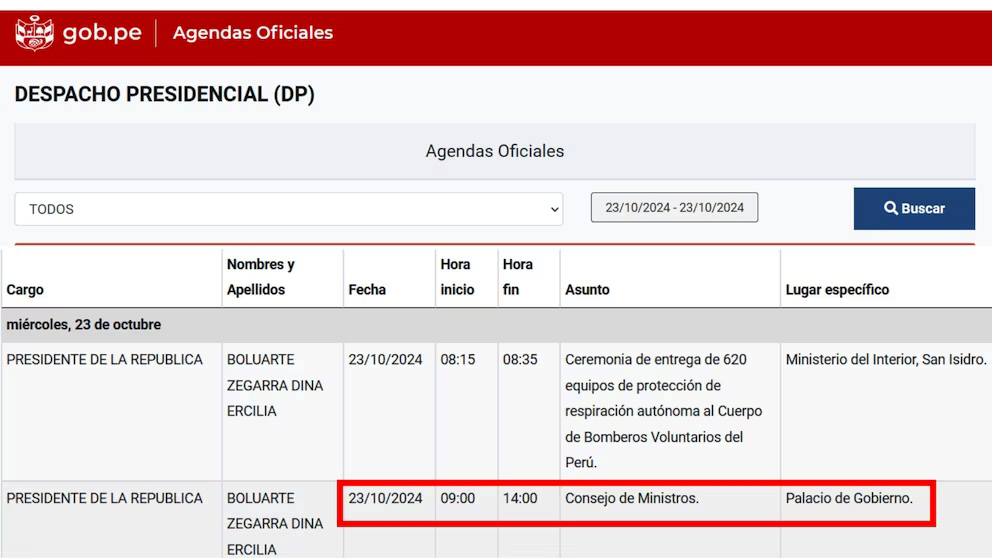
Task: Click the Agendas Oficiales panel title
Action: [495, 151]
